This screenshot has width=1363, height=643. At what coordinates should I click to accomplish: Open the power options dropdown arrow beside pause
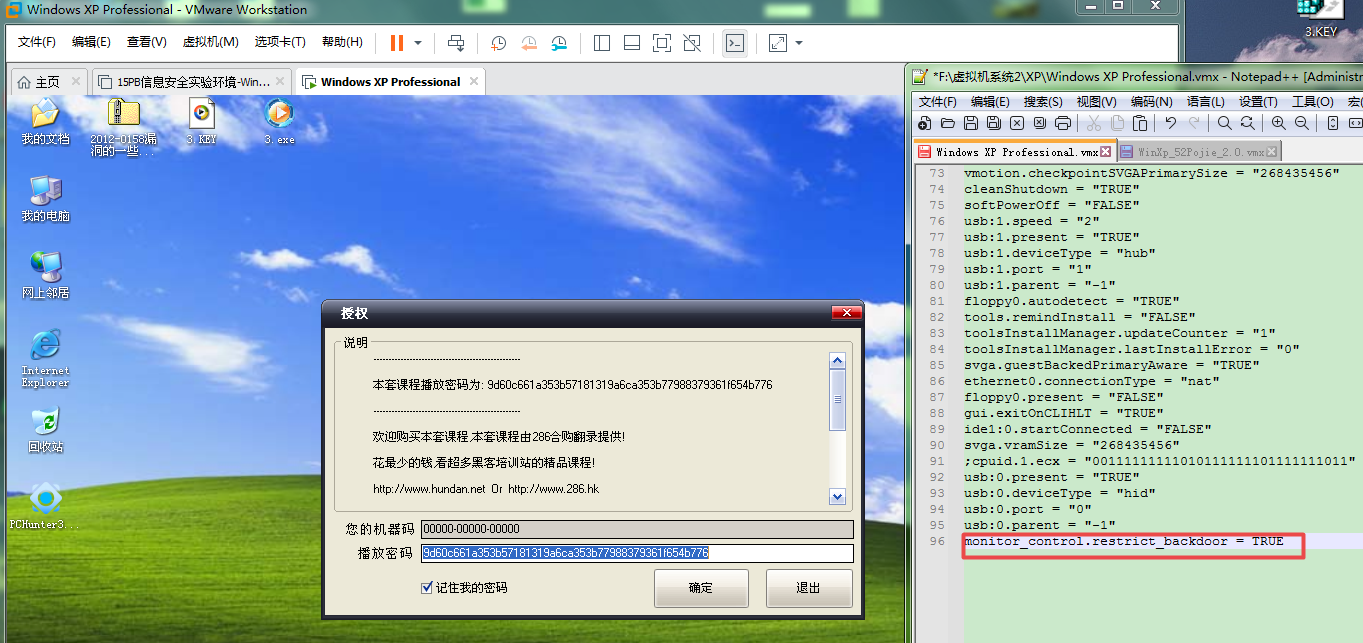tap(418, 43)
